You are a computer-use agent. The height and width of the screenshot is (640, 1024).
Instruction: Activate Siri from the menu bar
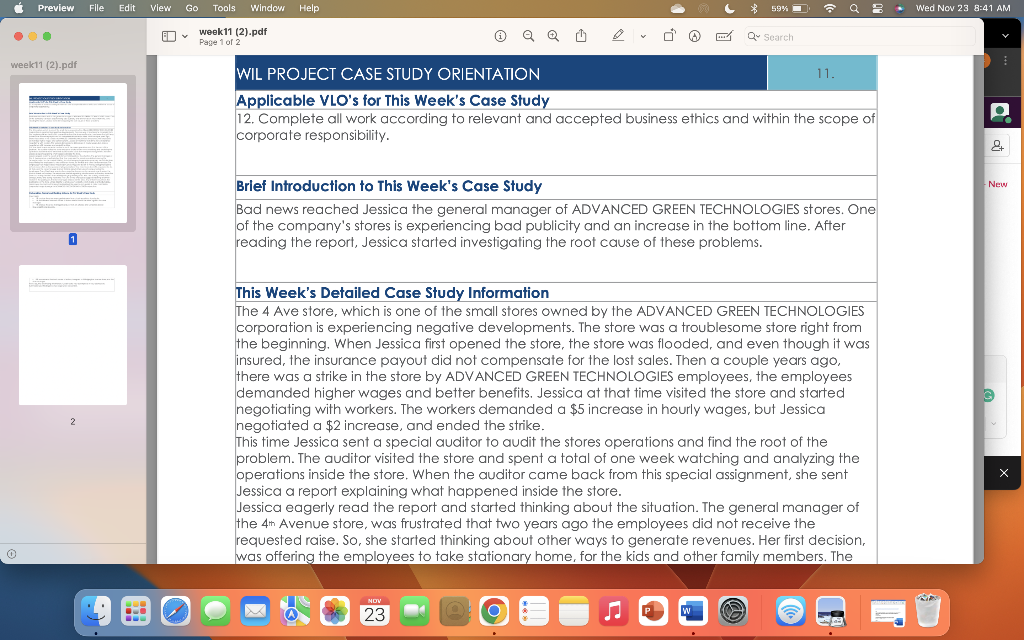899,8
